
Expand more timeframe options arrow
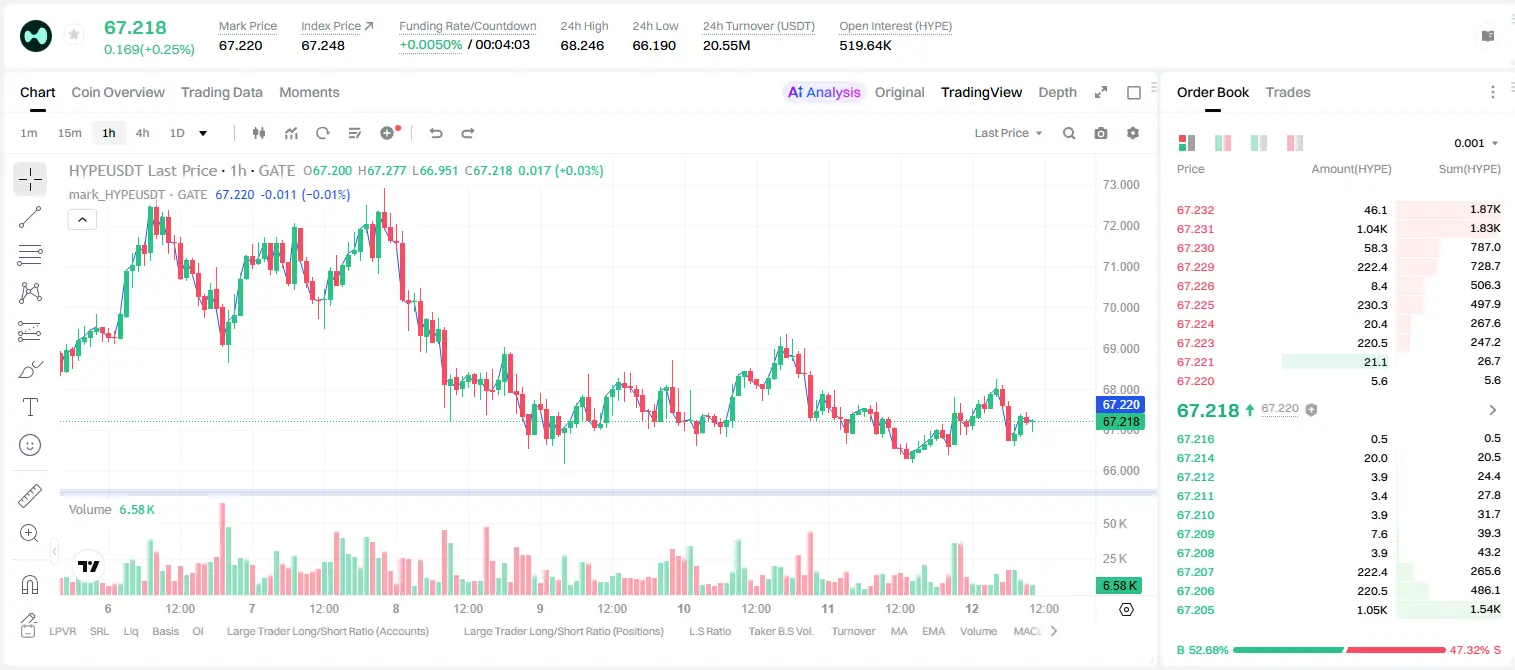coord(203,133)
